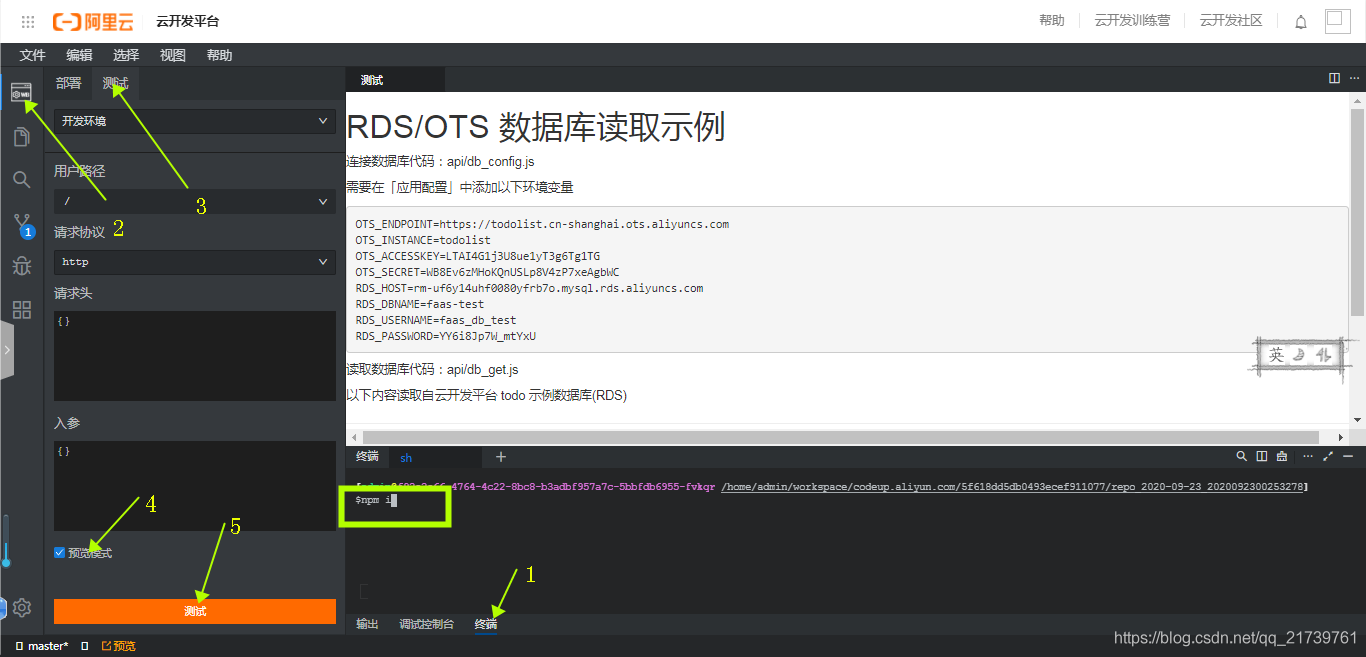Viewport: 1366px width, 657px height.
Task: Click the Alibaba Cloud logo
Action: [x=93, y=21]
